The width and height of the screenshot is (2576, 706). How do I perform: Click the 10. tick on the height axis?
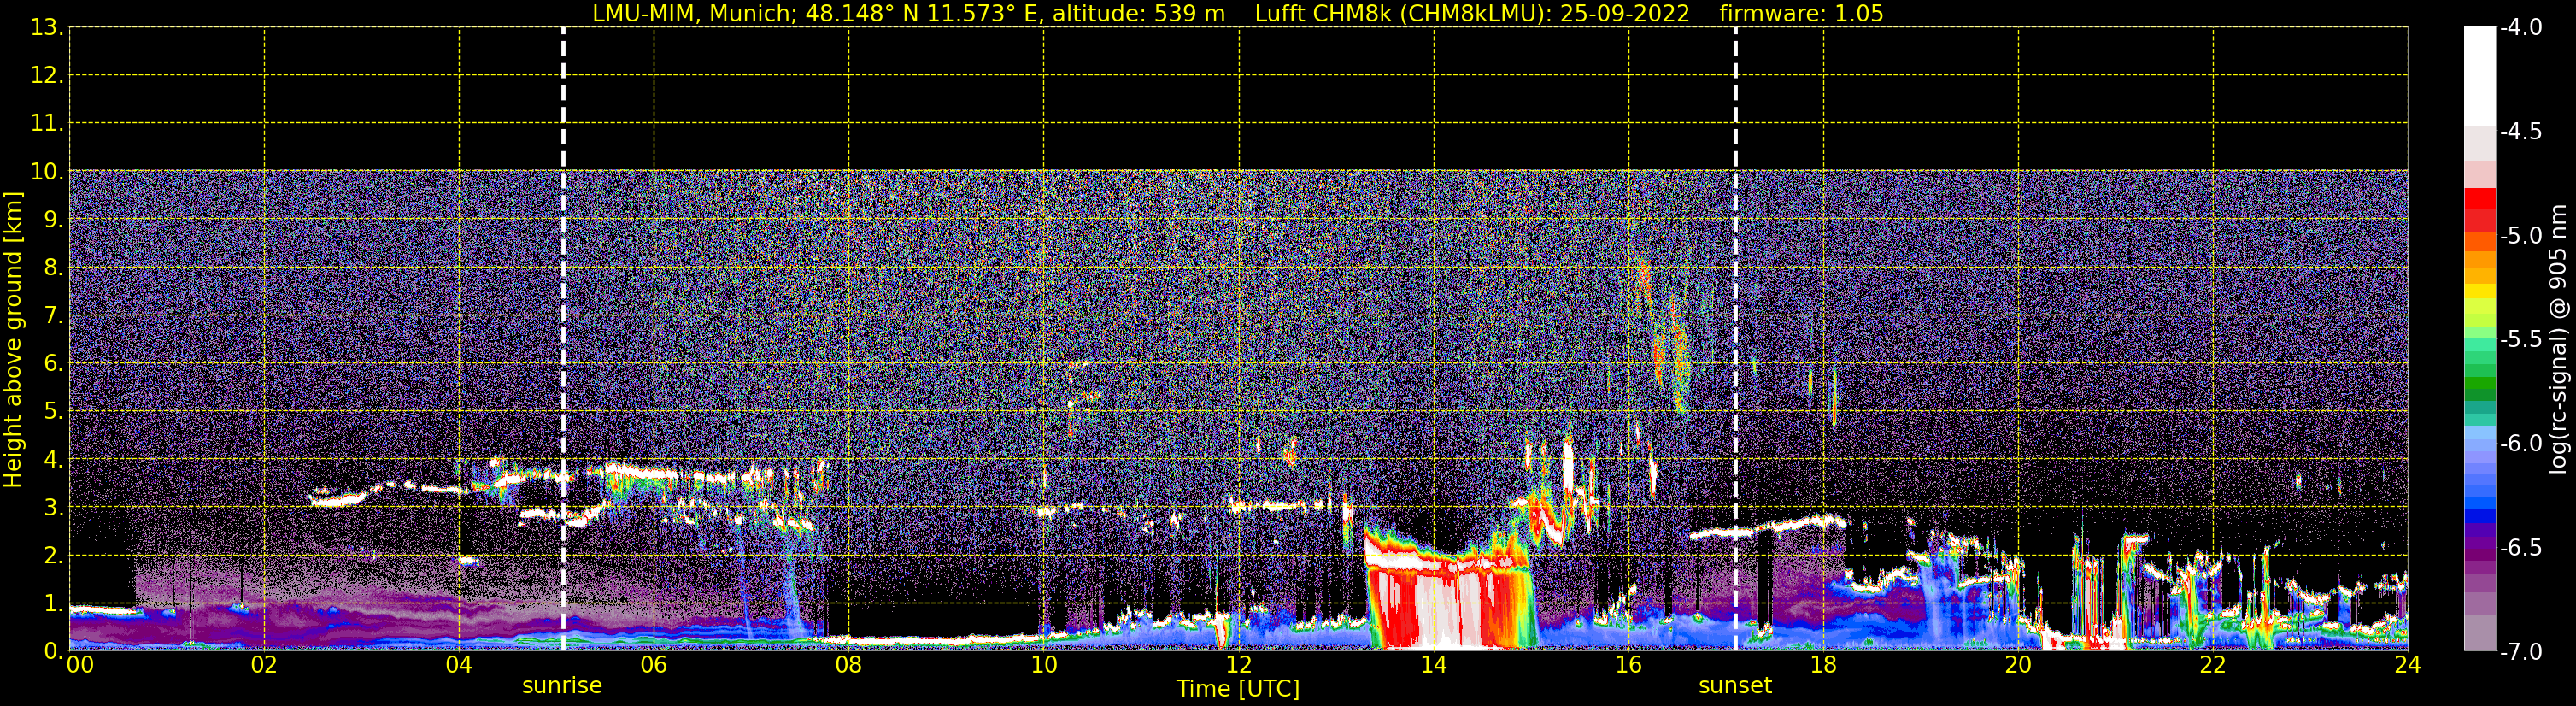click(x=47, y=172)
